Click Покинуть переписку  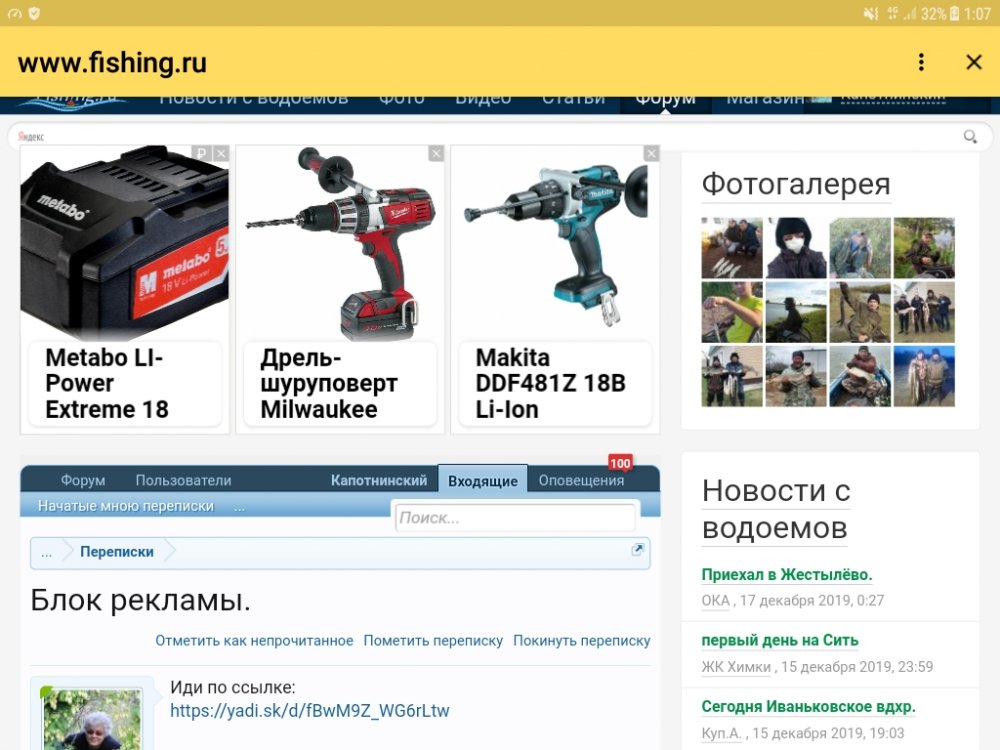tap(582, 640)
